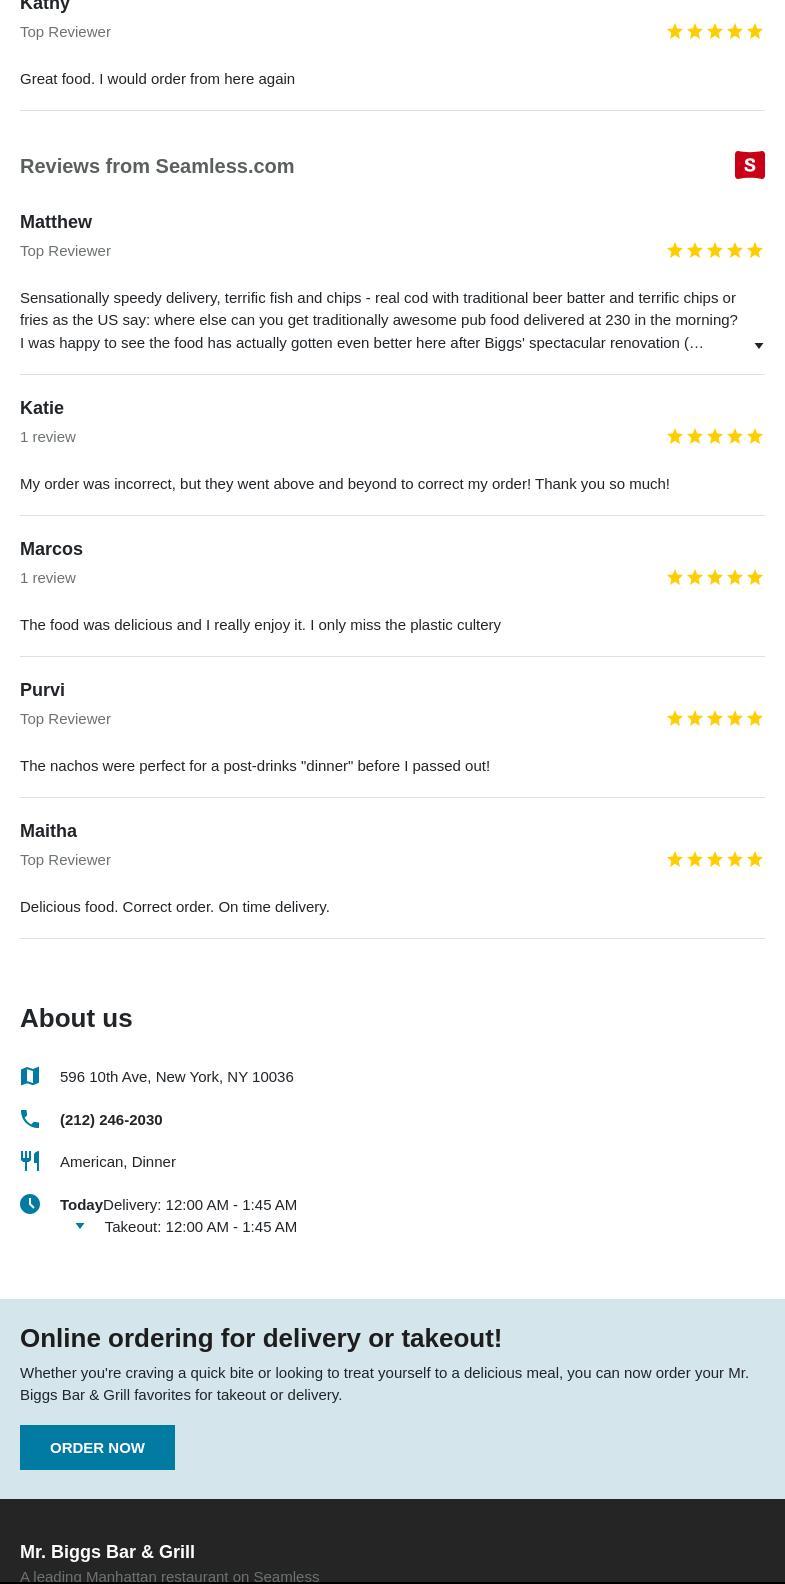The image size is (785, 1584).
Task: Click reviewer name Matthew
Action: (56, 222)
